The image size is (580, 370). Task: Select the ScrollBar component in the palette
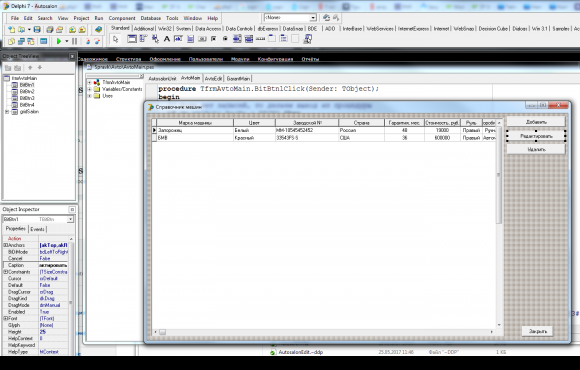(260, 39)
